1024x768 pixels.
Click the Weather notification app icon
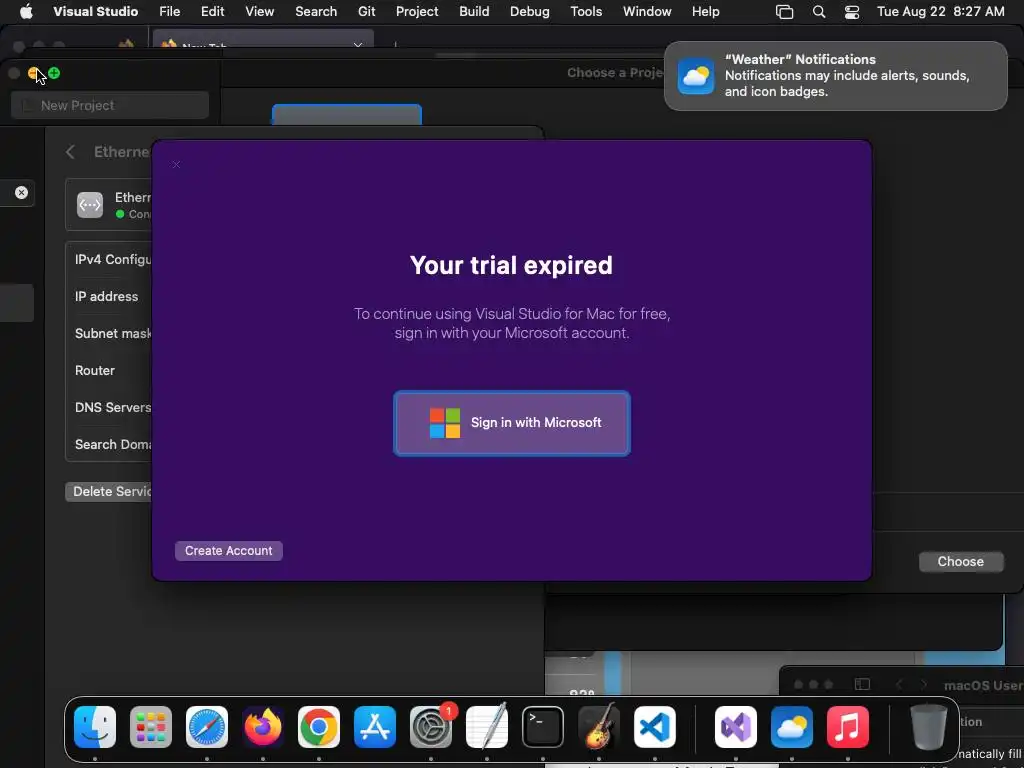[696, 76]
